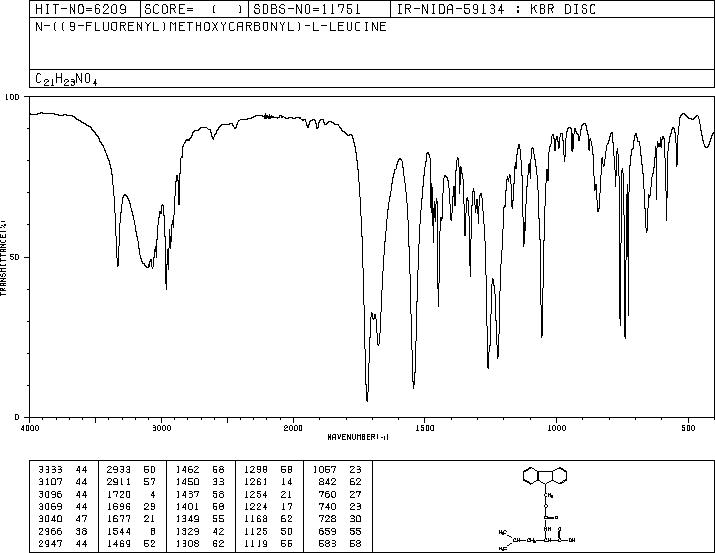Select peak value 1125 in the table
The width and height of the screenshot is (715, 553).
(x=256, y=532)
